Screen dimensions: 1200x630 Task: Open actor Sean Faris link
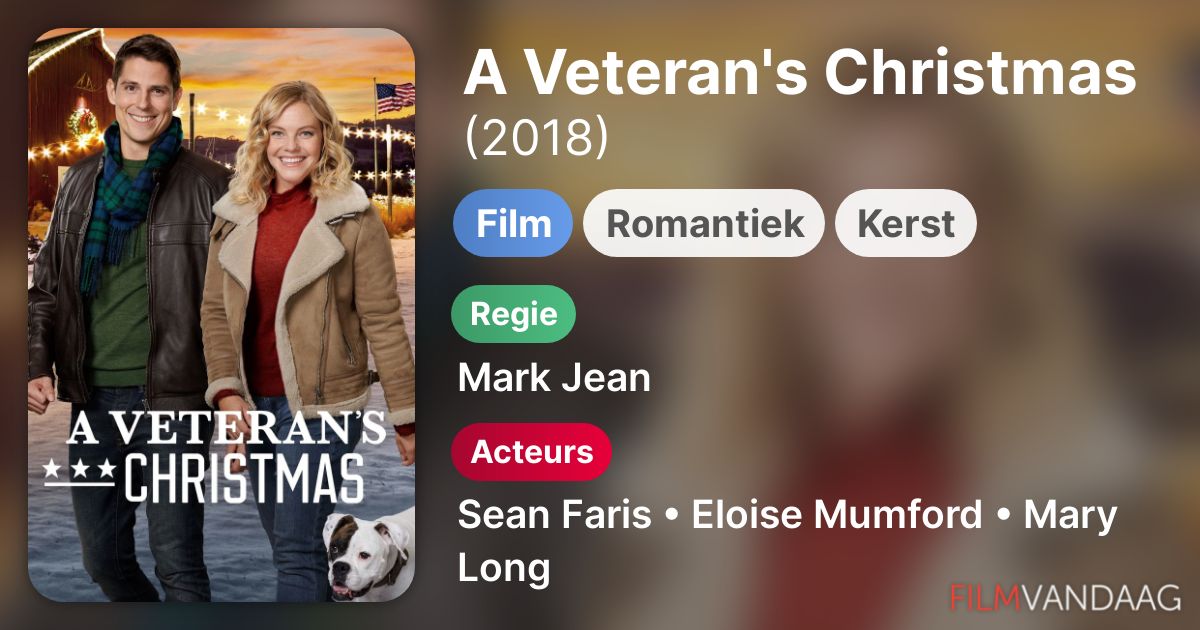pos(554,516)
